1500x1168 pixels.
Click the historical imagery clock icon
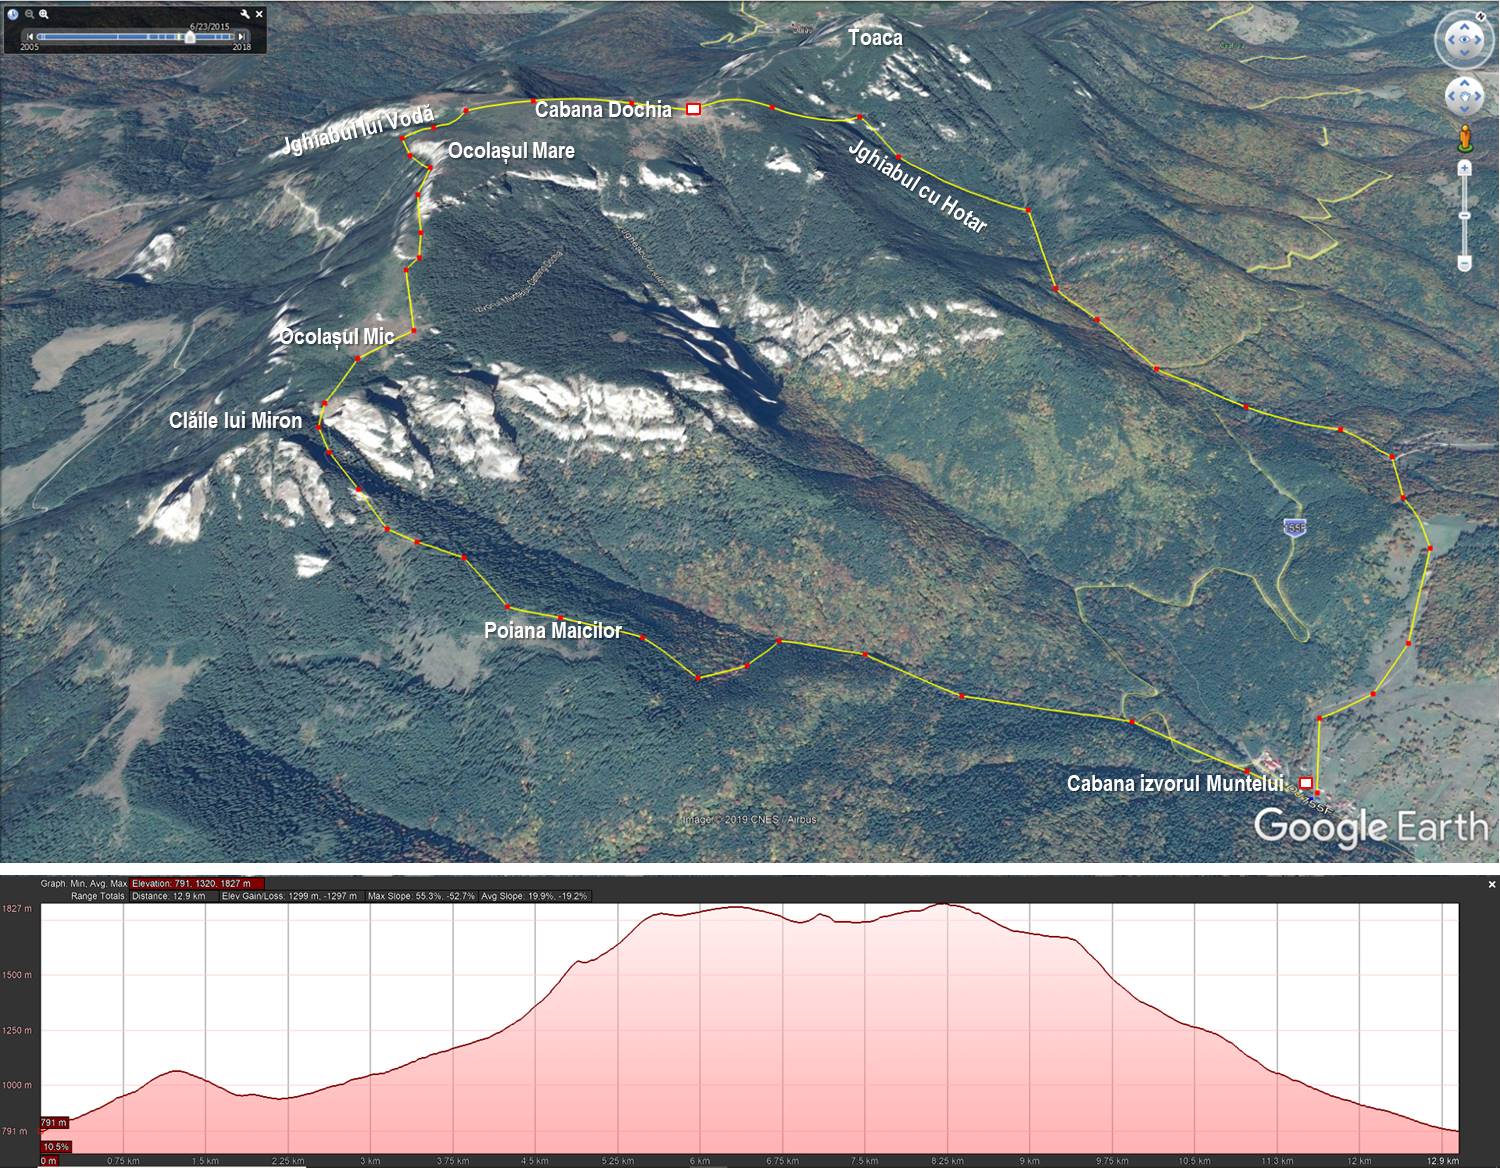click(x=13, y=14)
